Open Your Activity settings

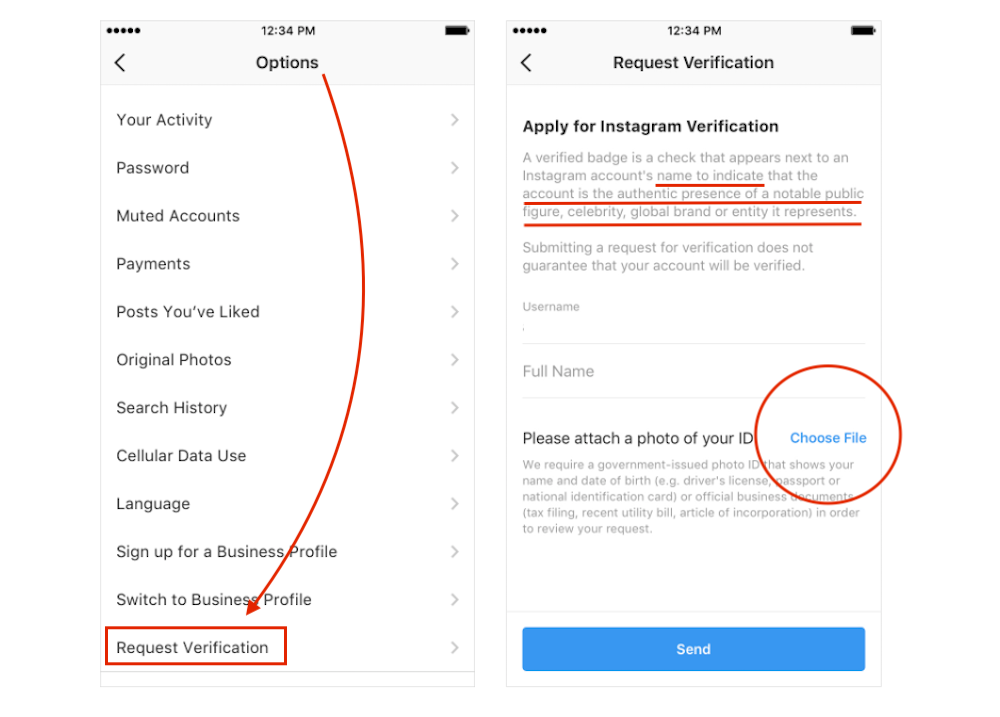pos(164,120)
